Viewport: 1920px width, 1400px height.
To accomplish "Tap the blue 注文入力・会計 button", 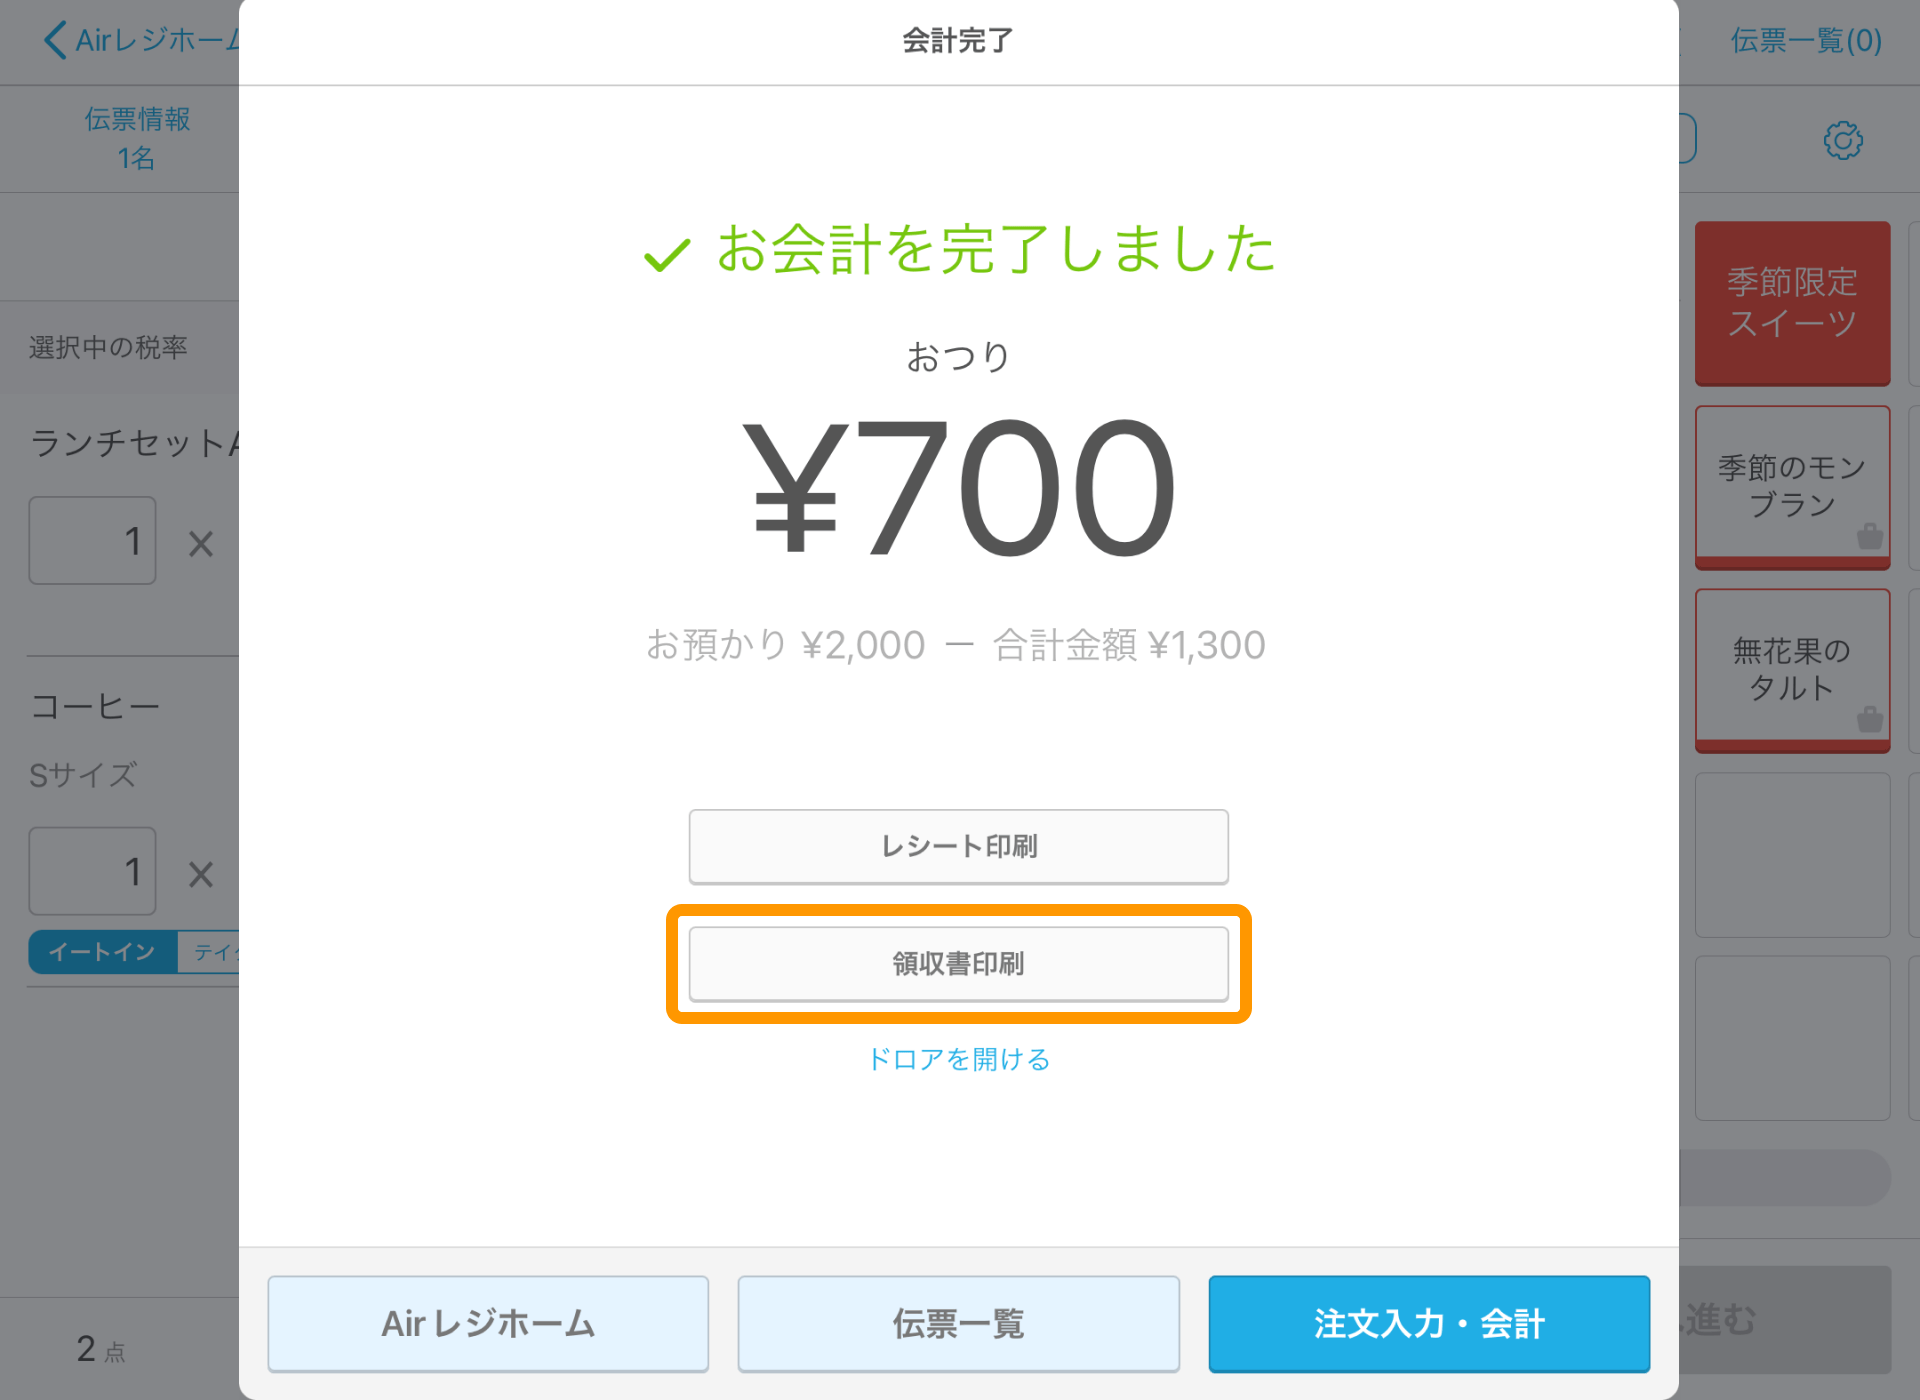I will pos(1429,1323).
